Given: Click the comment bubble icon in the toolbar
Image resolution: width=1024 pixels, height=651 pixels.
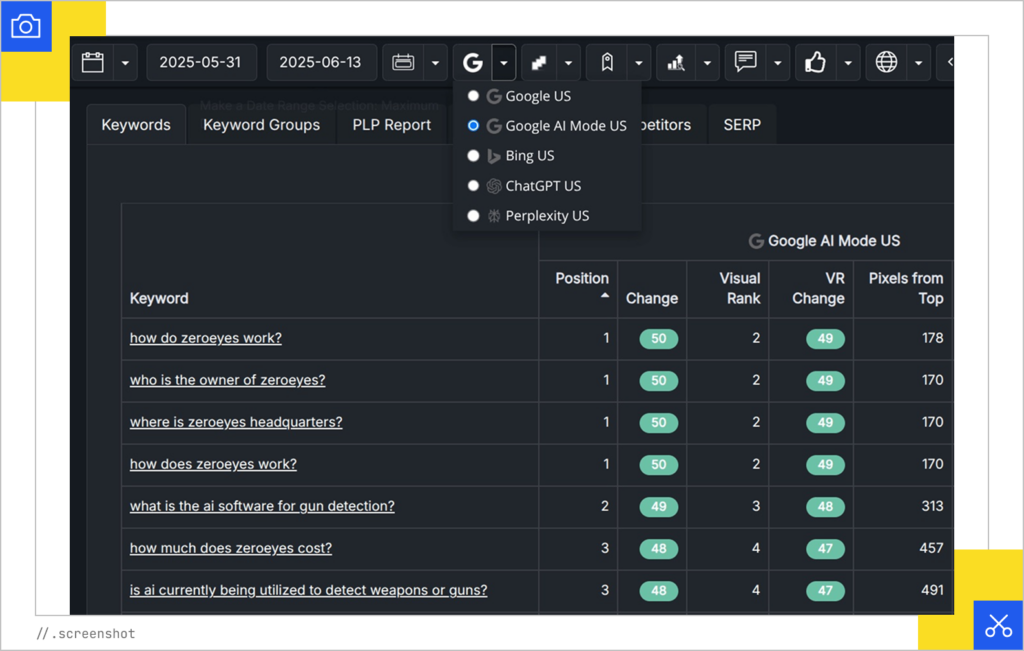Looking at the screenshot, I should [746, 63].
